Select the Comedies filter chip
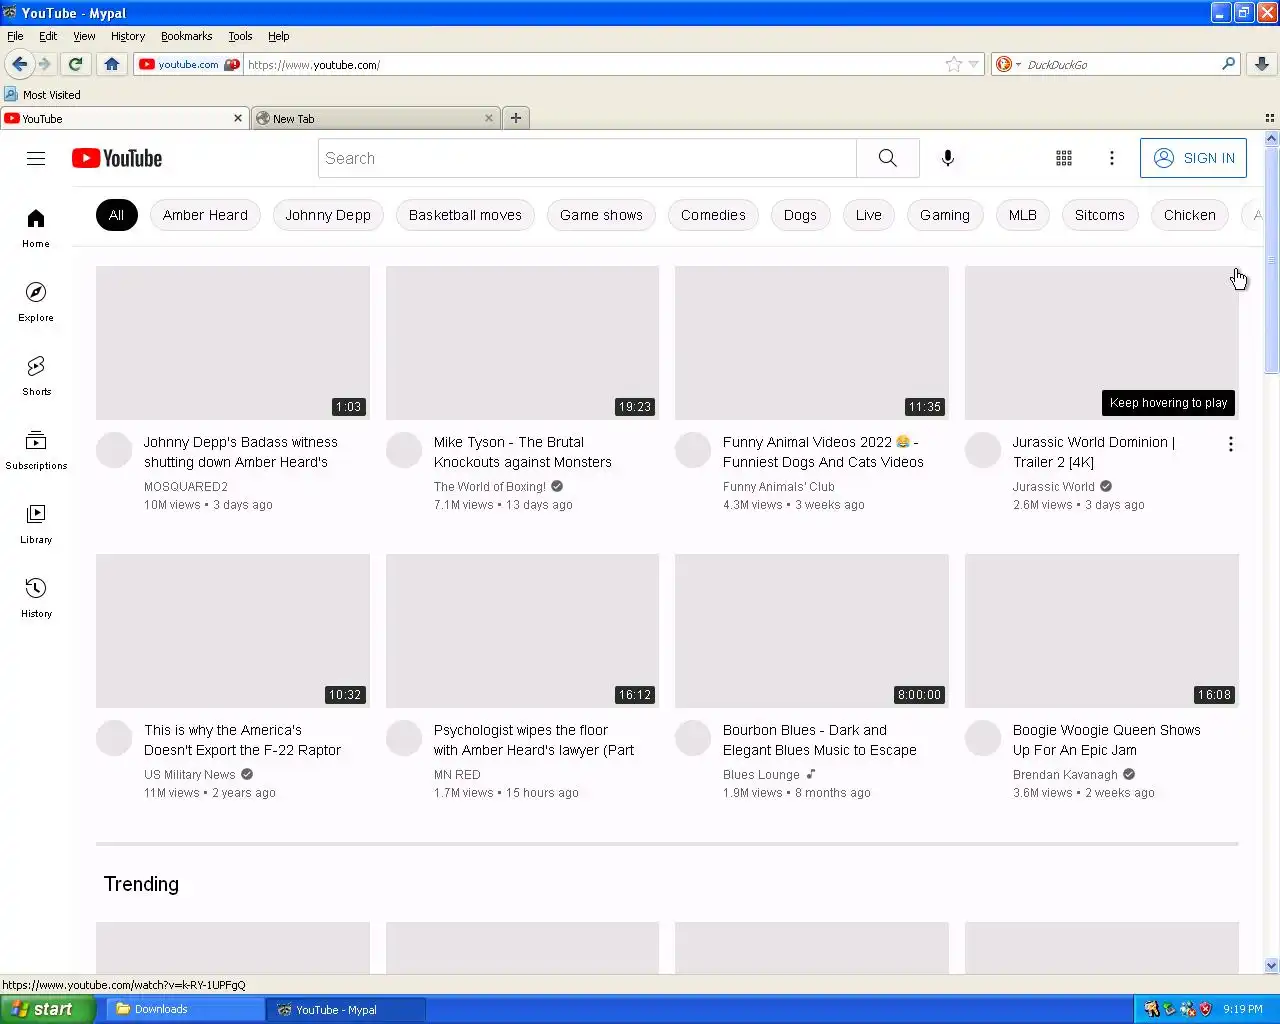 tap(713, 215)
